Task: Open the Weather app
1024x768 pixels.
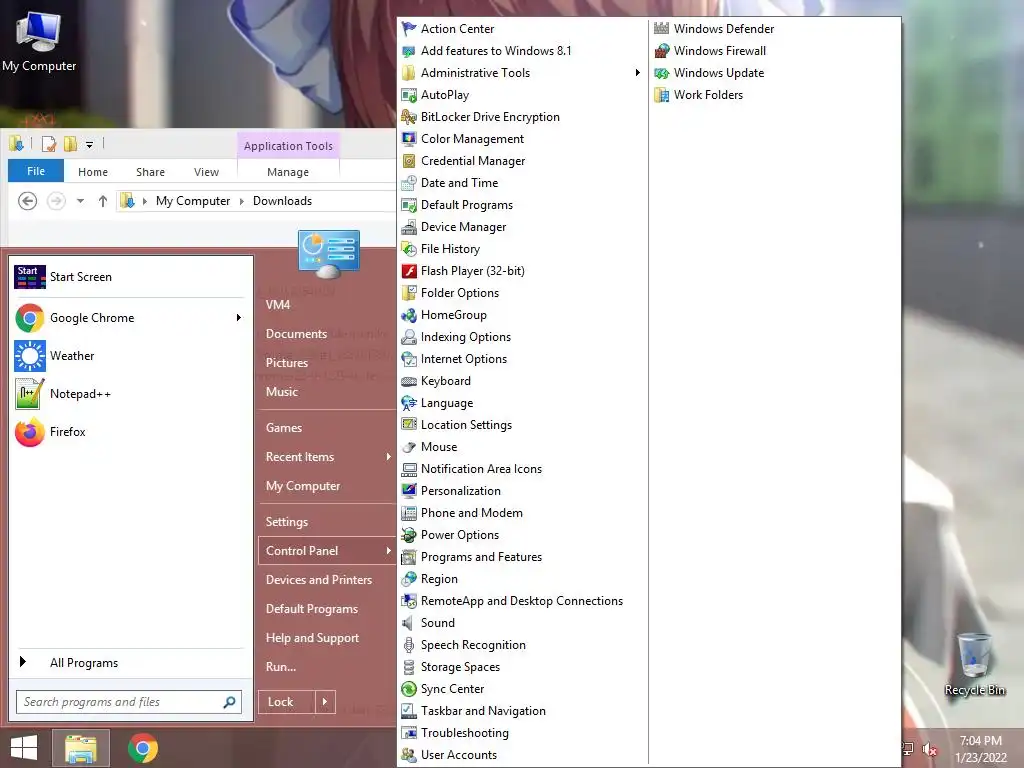Action: [129, 356]
